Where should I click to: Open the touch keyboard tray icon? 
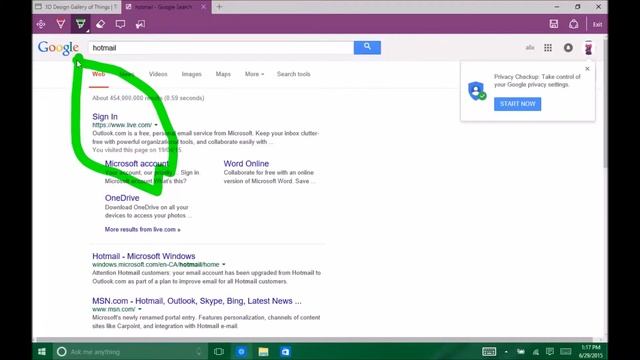[x=489, y=351]
